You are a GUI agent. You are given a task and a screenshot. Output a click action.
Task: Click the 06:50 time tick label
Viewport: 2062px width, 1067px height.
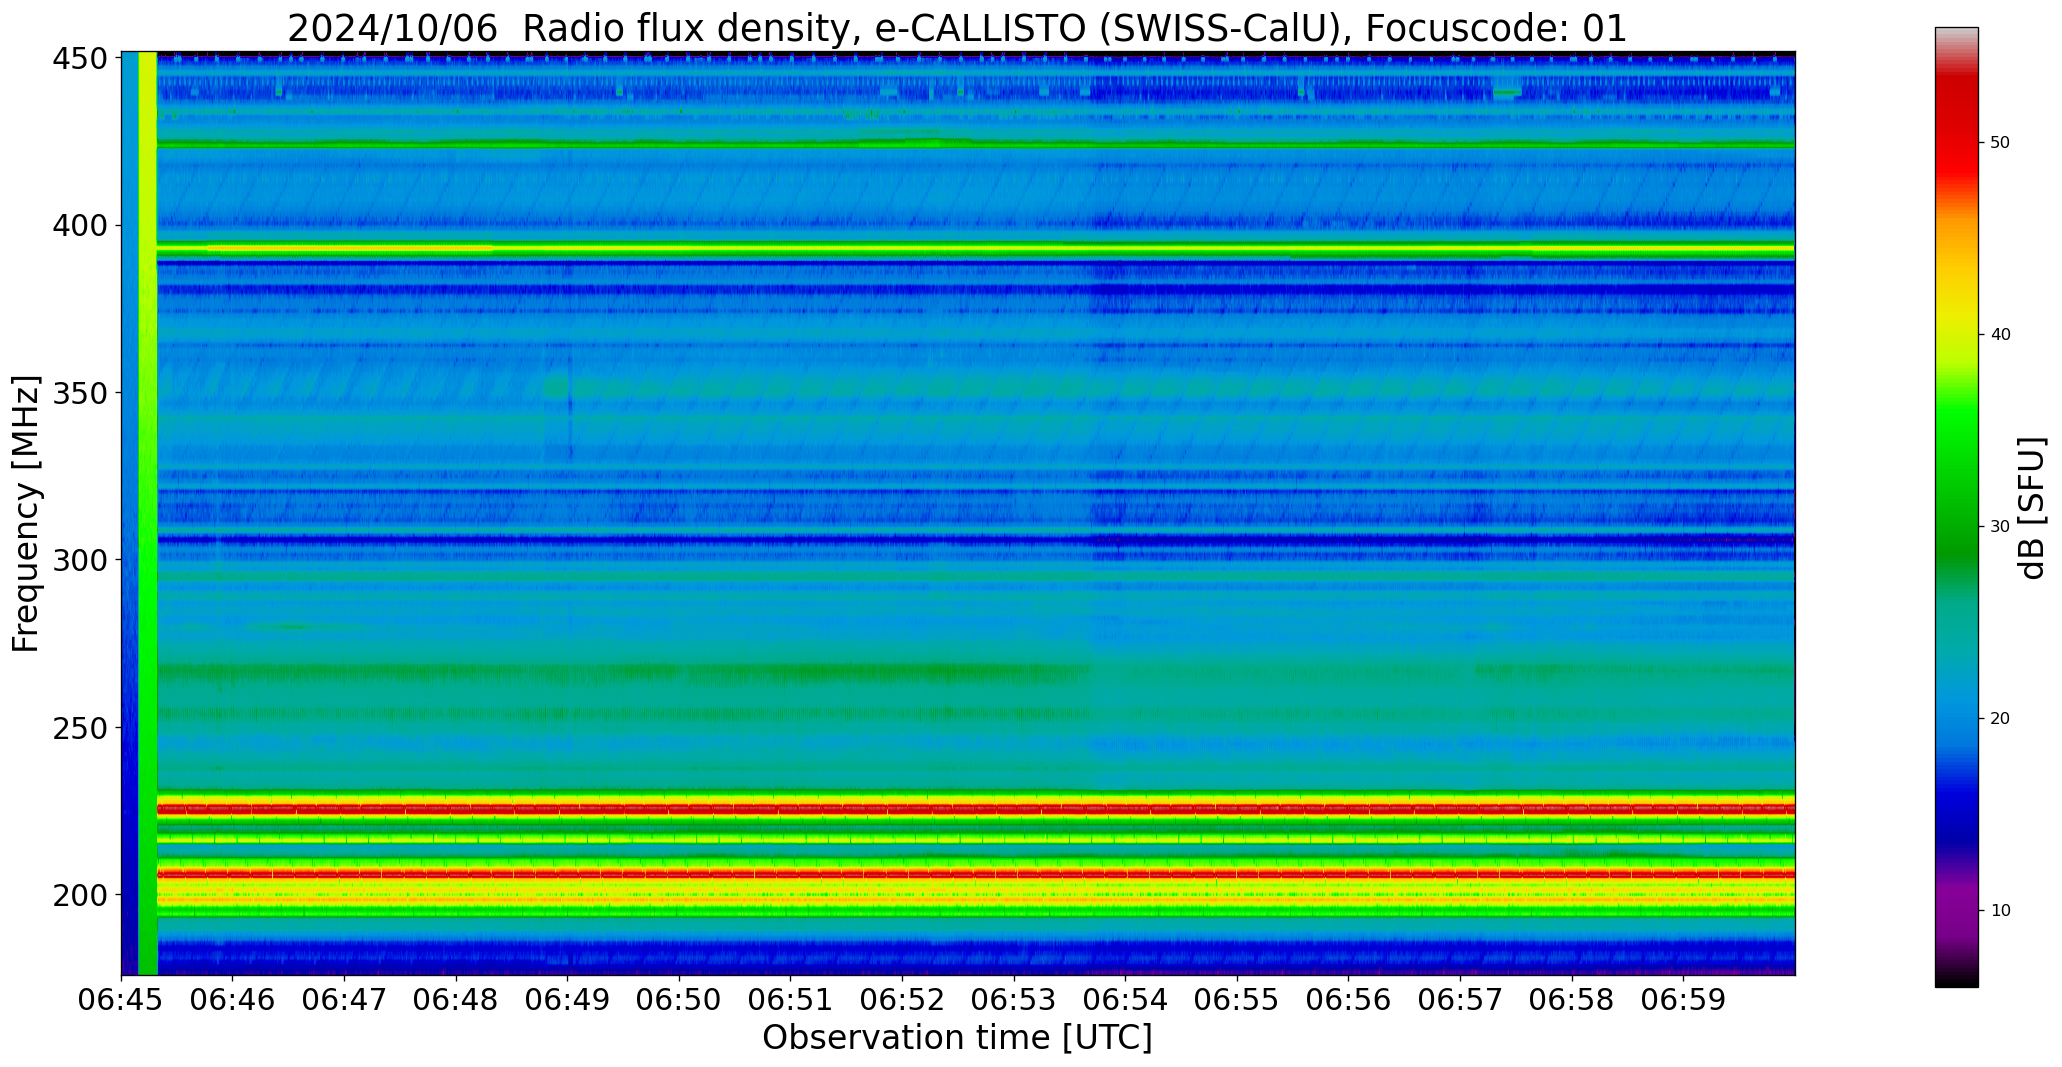pyautogui.click(x=679, y=1000)
